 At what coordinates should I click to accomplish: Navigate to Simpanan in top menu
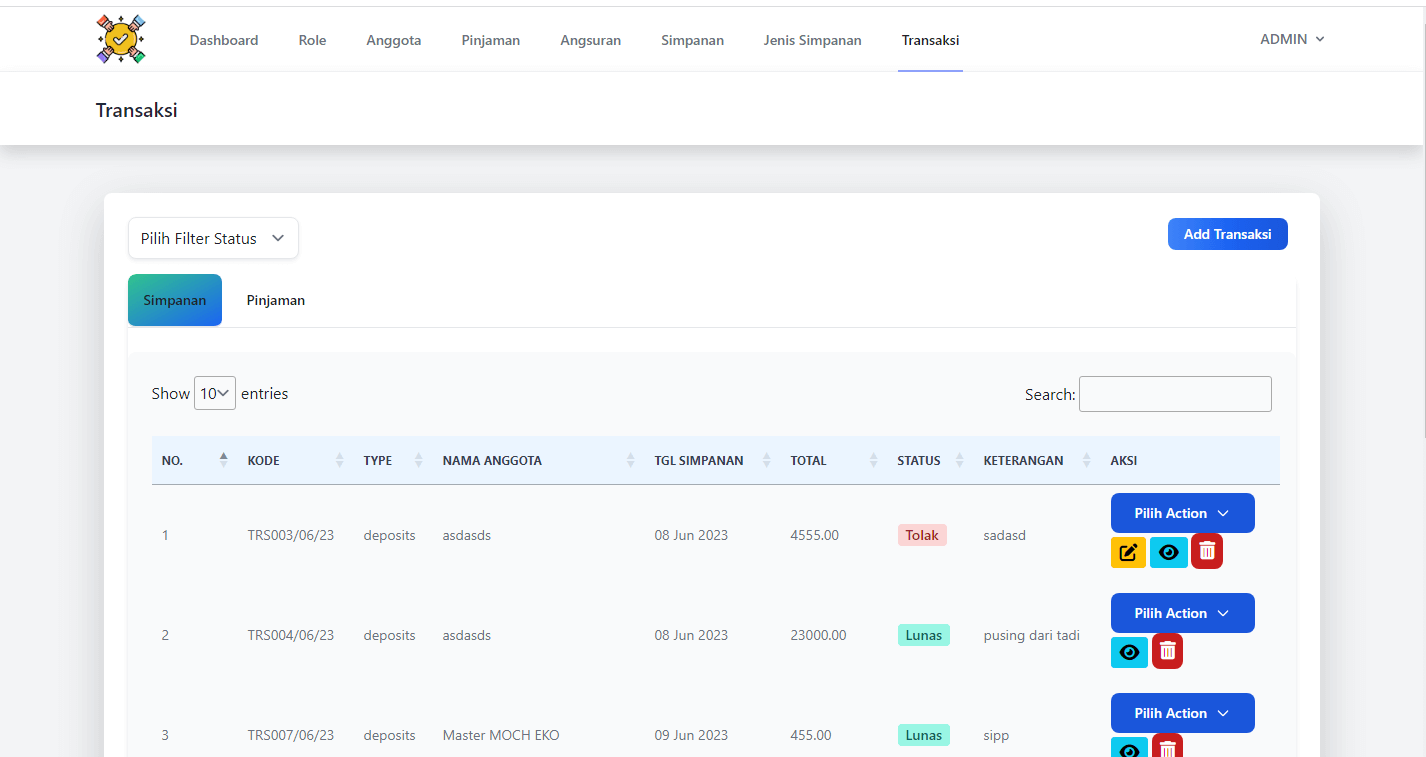tap(692, 40)
